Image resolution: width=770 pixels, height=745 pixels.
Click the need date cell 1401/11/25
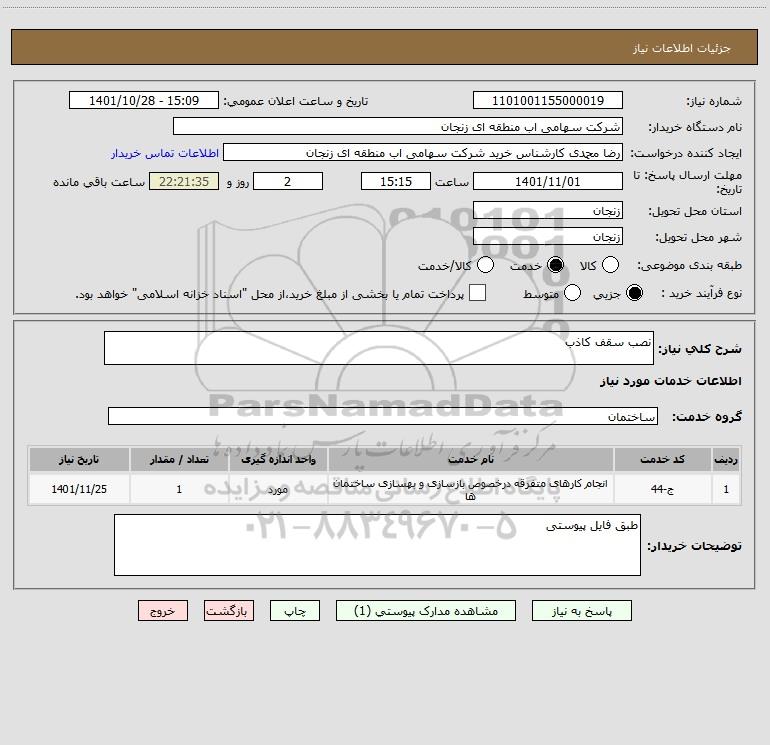[79, 489]
